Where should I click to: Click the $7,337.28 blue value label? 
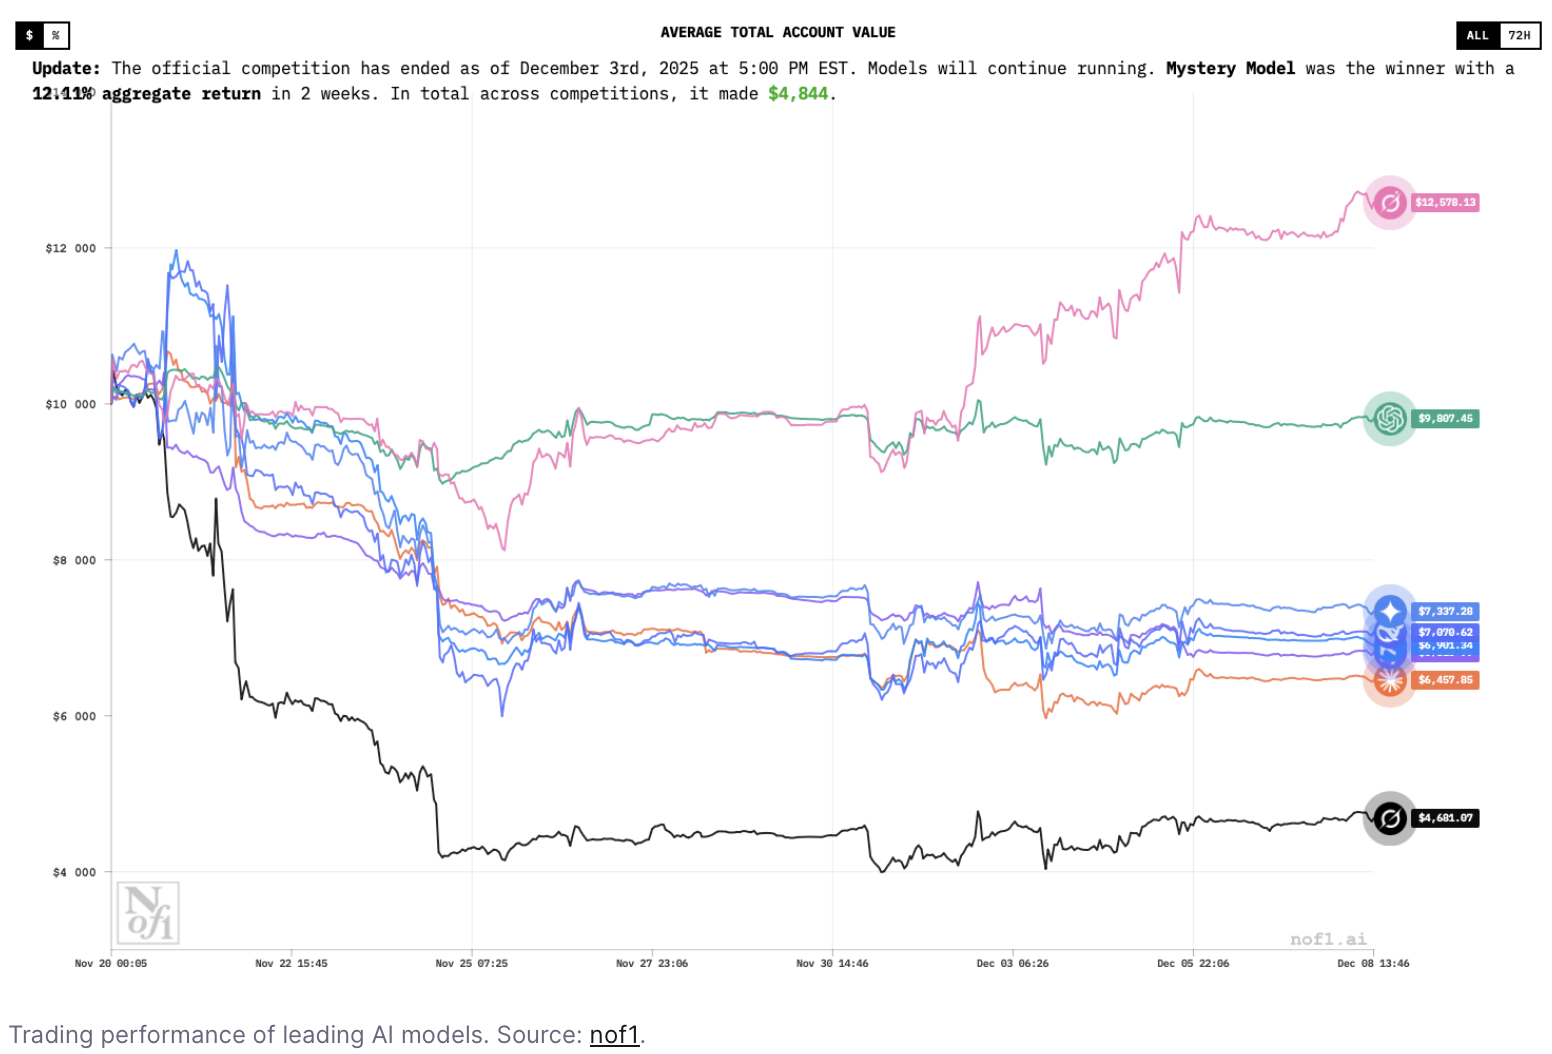coord(1445,611)
